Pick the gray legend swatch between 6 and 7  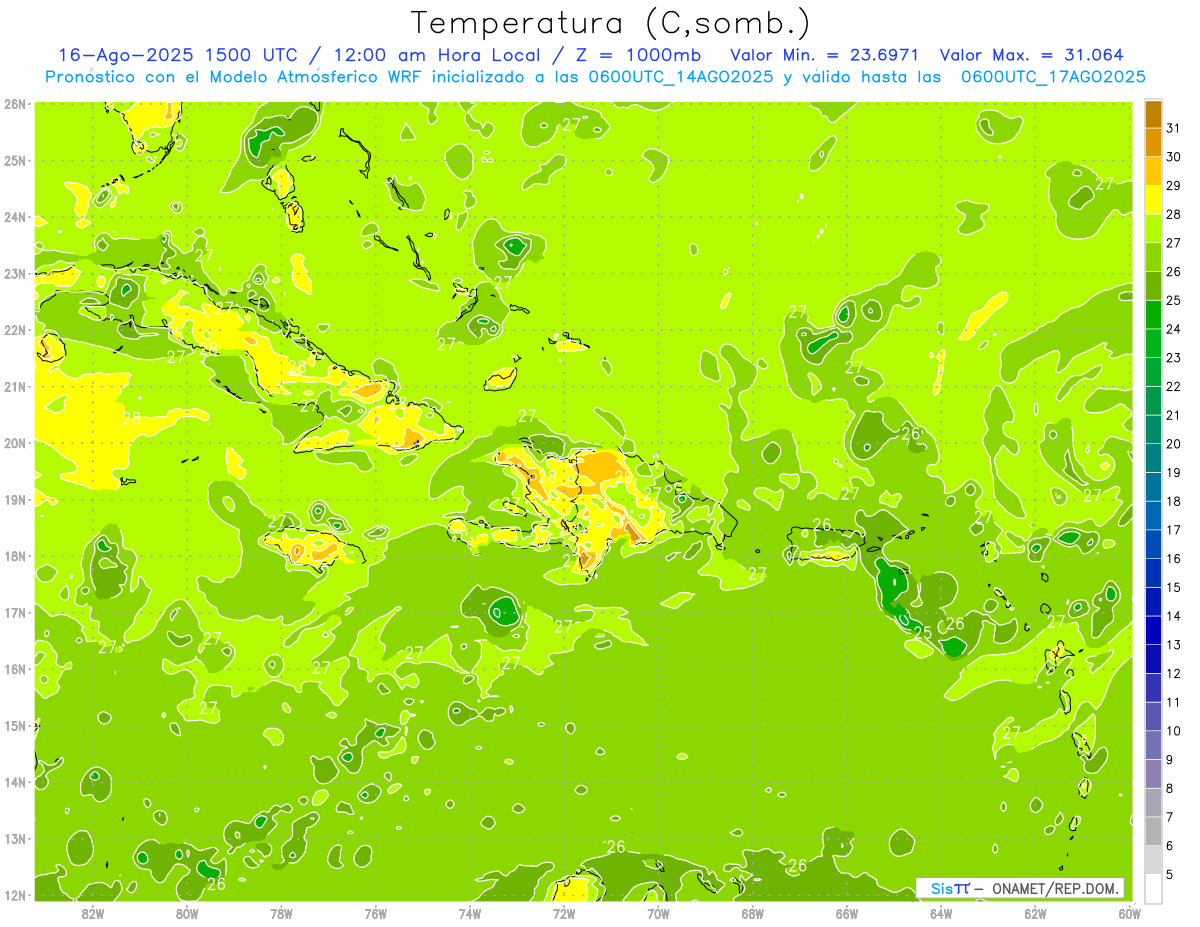coord(1153,830)
